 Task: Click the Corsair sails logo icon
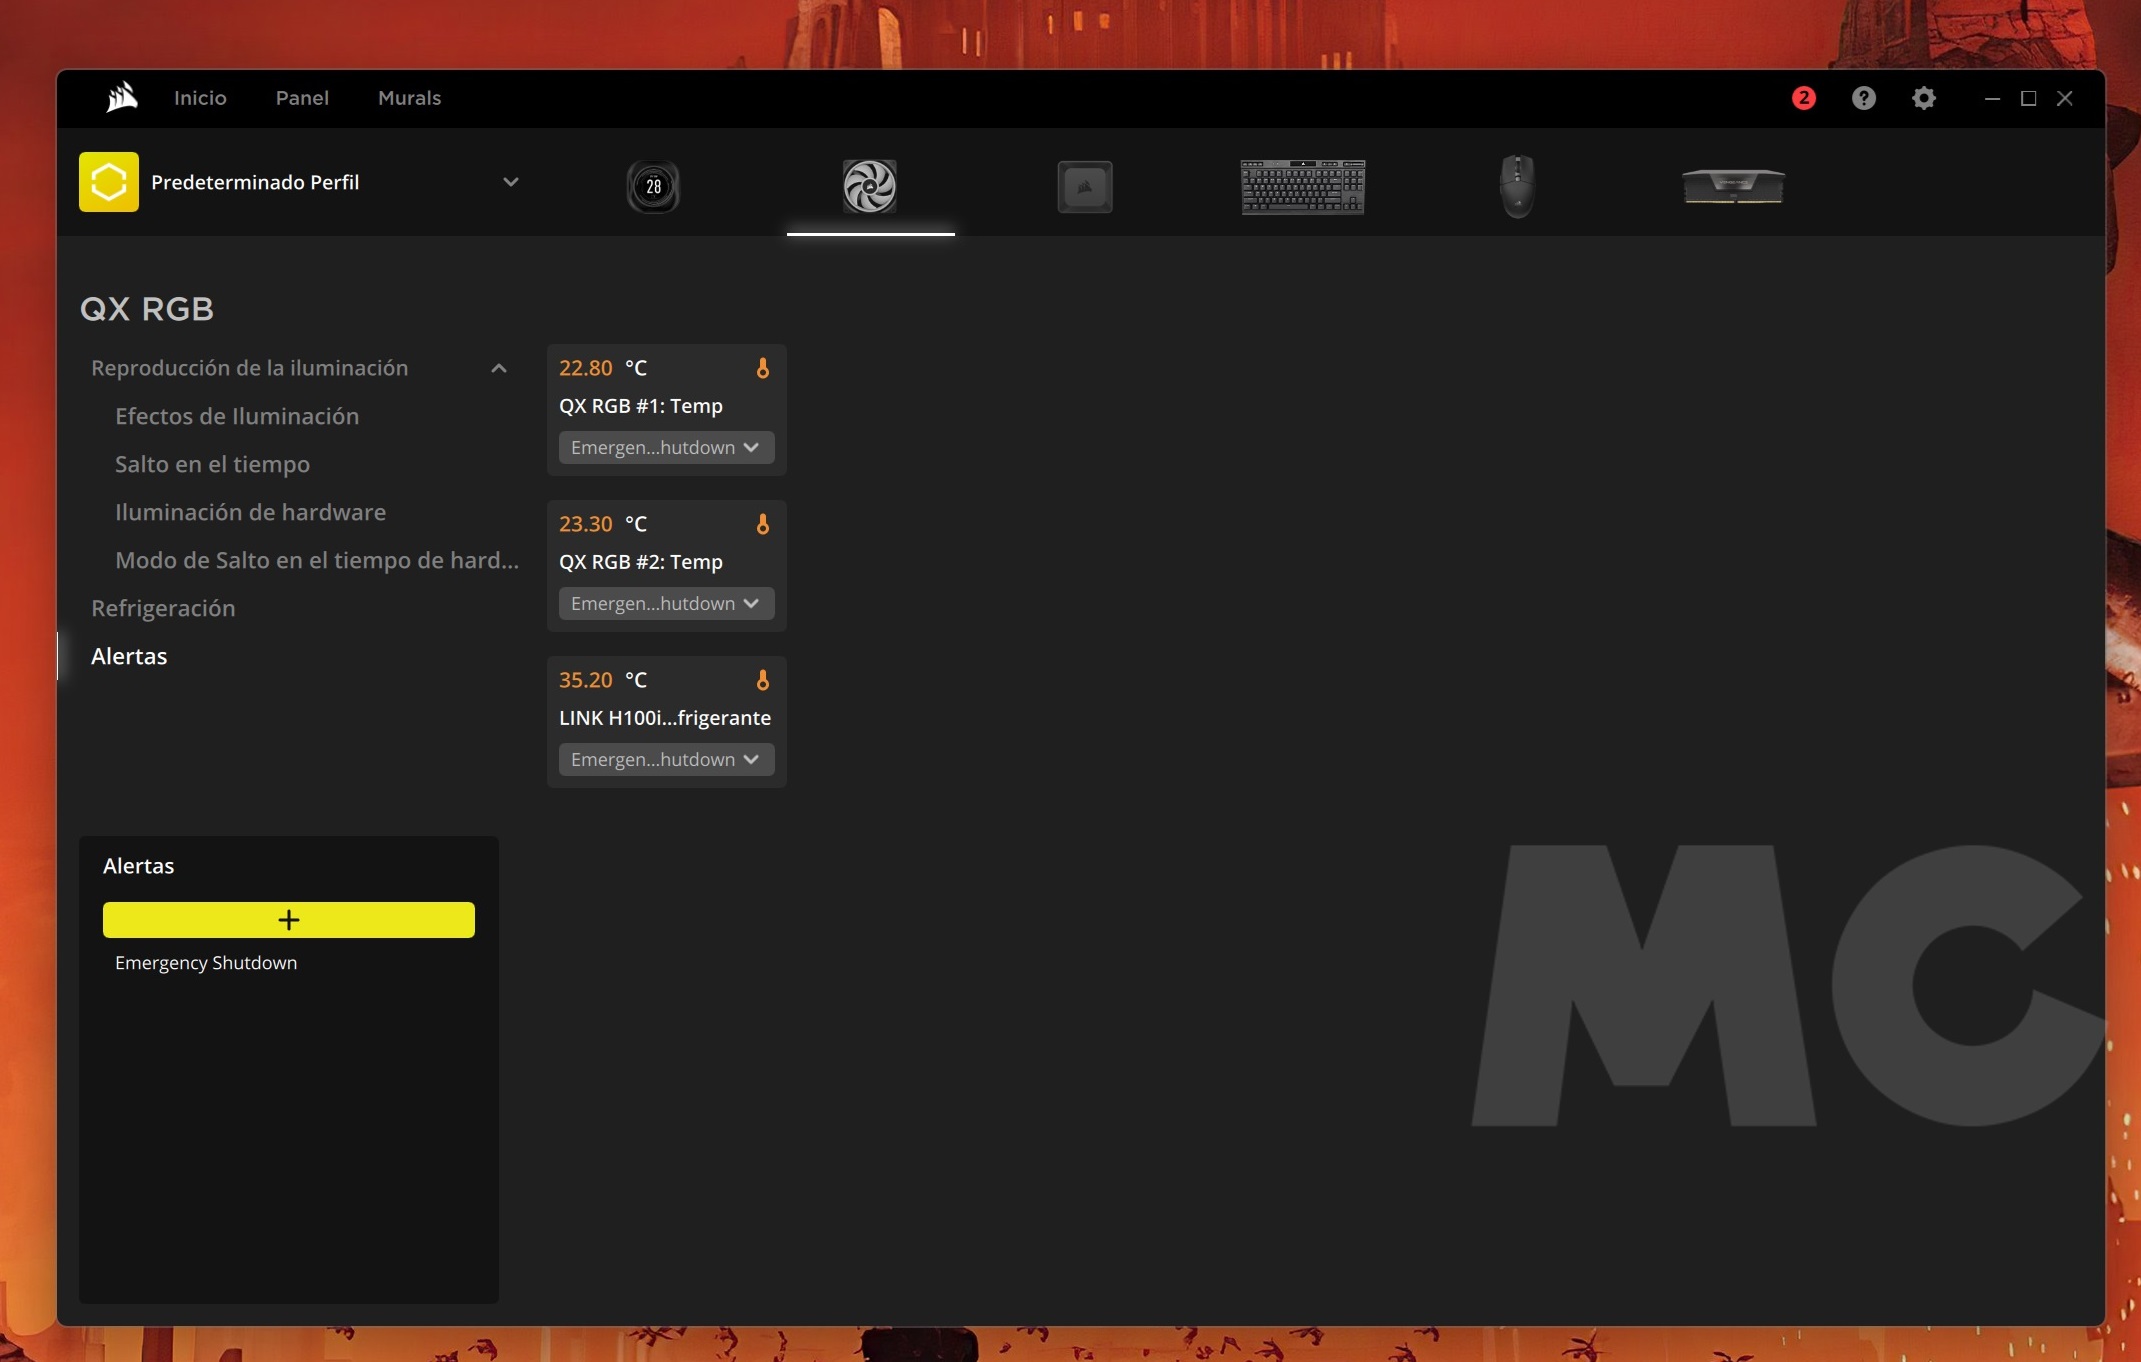[x=122, y=97]
